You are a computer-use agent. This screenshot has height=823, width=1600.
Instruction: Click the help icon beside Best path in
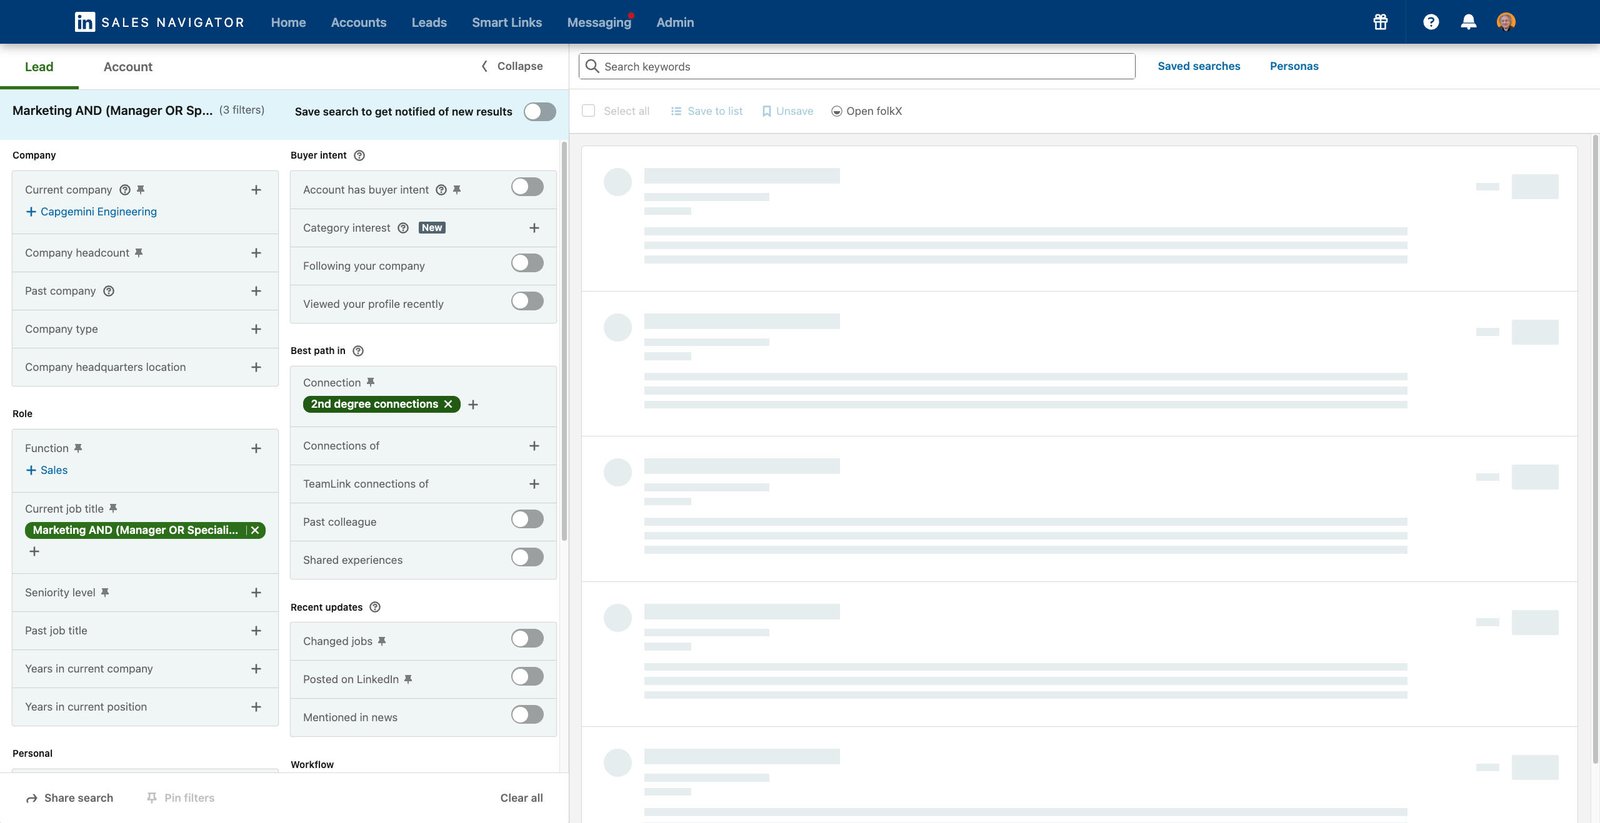(358, 351)
